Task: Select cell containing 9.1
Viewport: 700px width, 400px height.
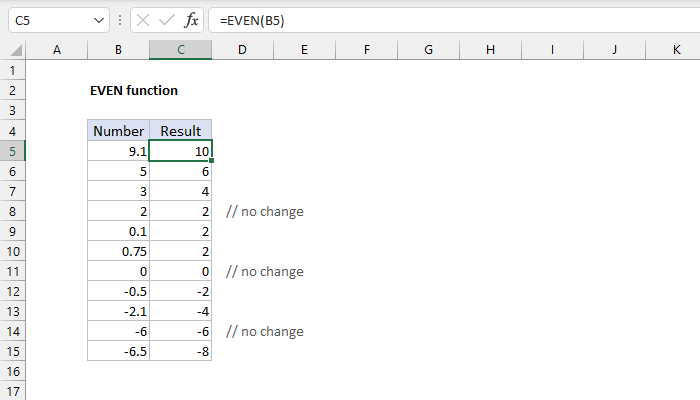Action: [x=118, y=151]
